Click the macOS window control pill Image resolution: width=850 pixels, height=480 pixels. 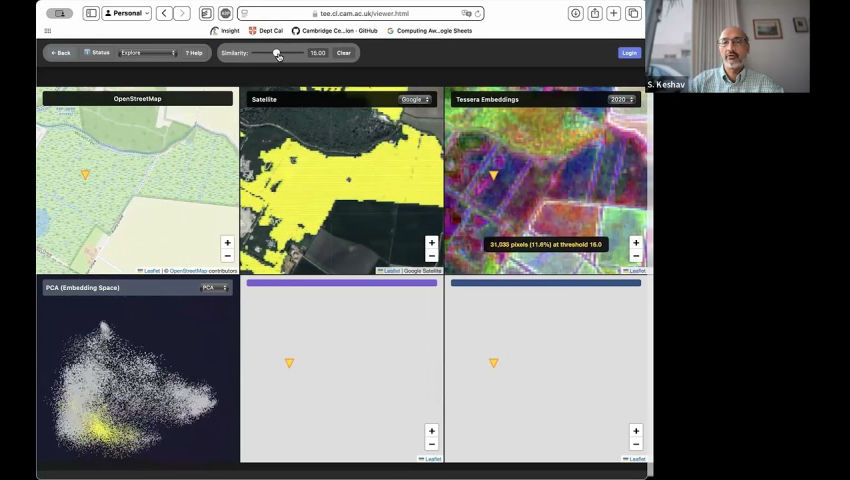tap(60, 14)
